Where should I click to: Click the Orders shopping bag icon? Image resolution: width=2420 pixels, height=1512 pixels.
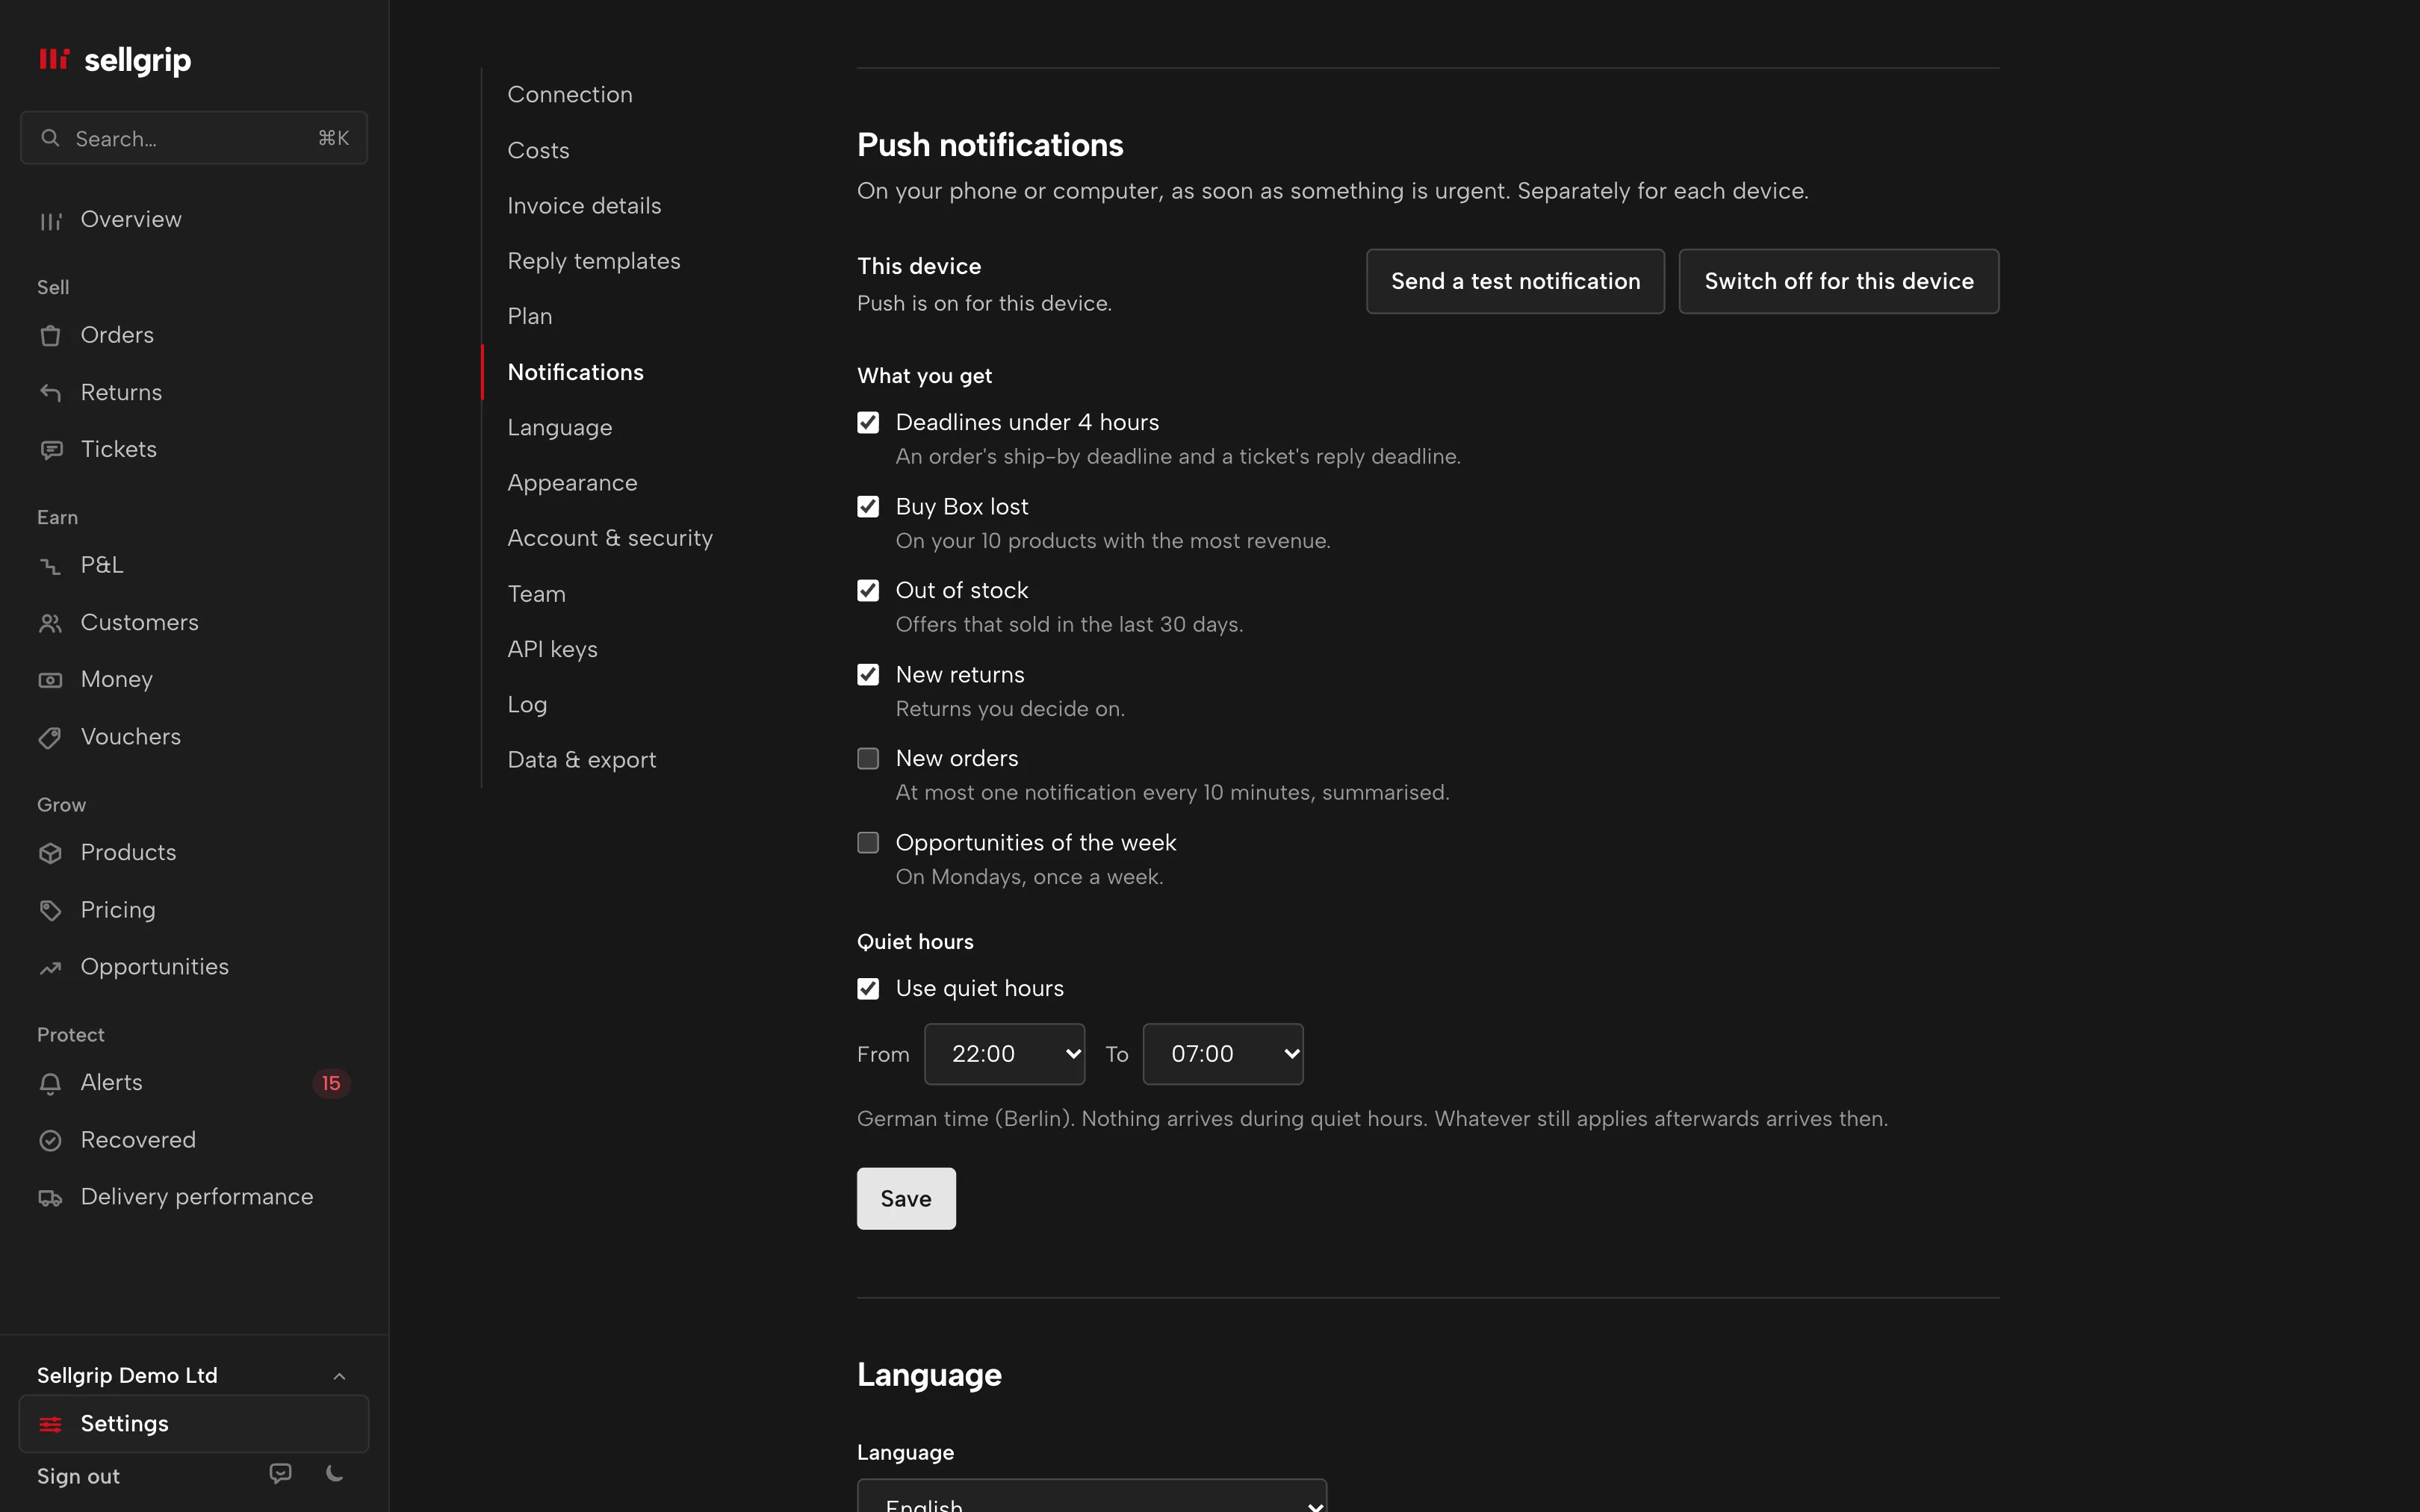pyautogui.click(x=50, y=336)
